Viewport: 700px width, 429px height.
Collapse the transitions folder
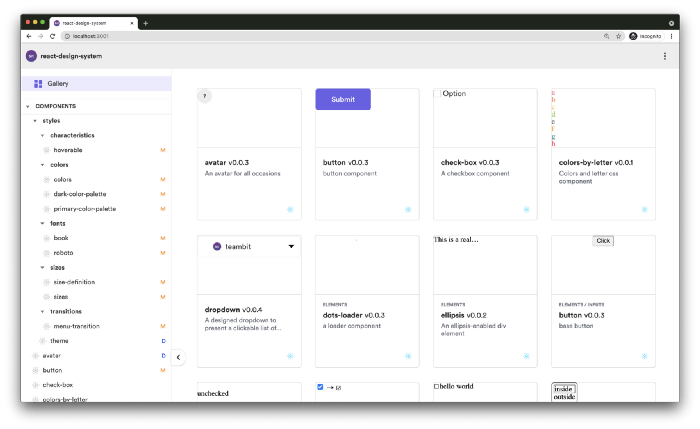[42, 312]
